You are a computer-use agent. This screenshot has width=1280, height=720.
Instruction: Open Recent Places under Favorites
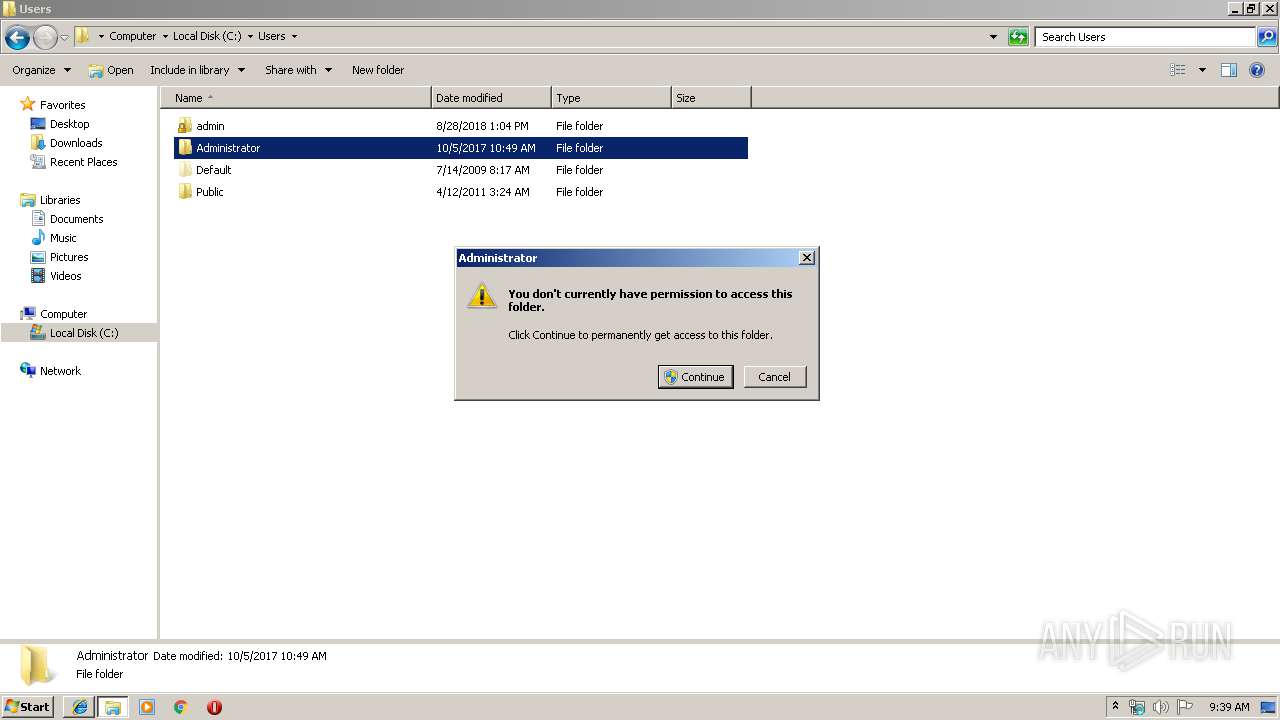[83, 162]
